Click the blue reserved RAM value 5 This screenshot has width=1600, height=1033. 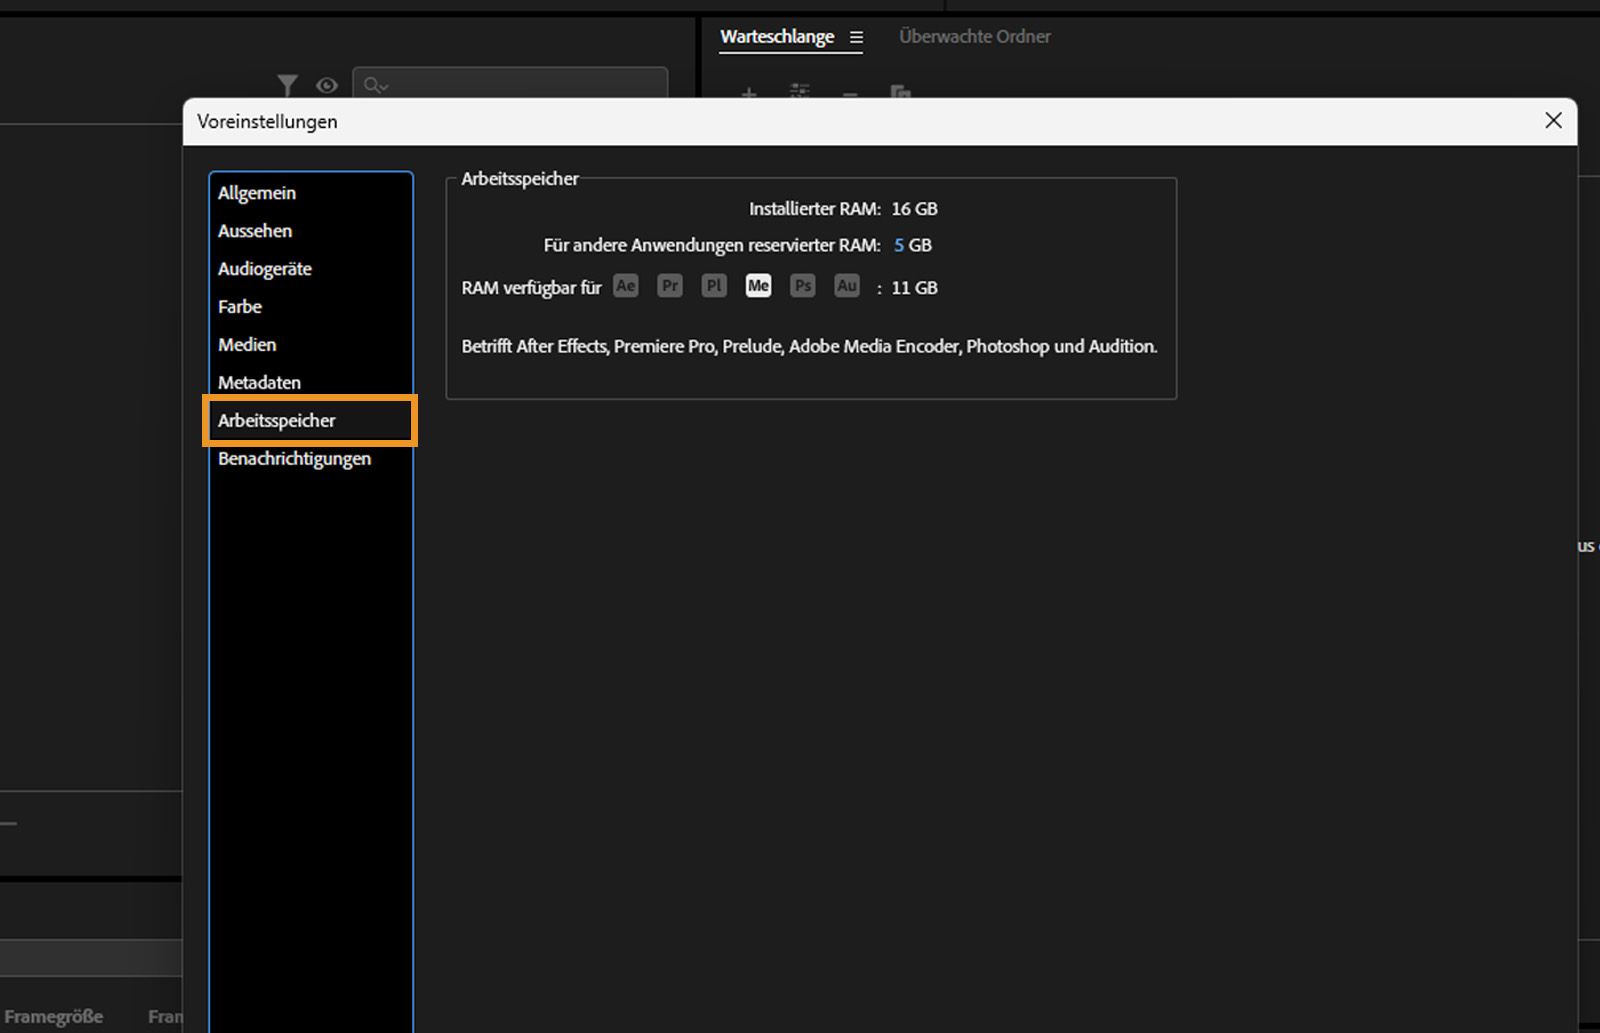[x=899, y=245]
